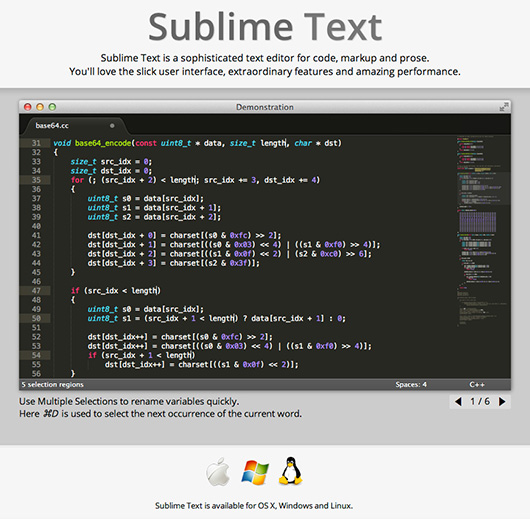Click the Demonstration window title

[265, 107]
